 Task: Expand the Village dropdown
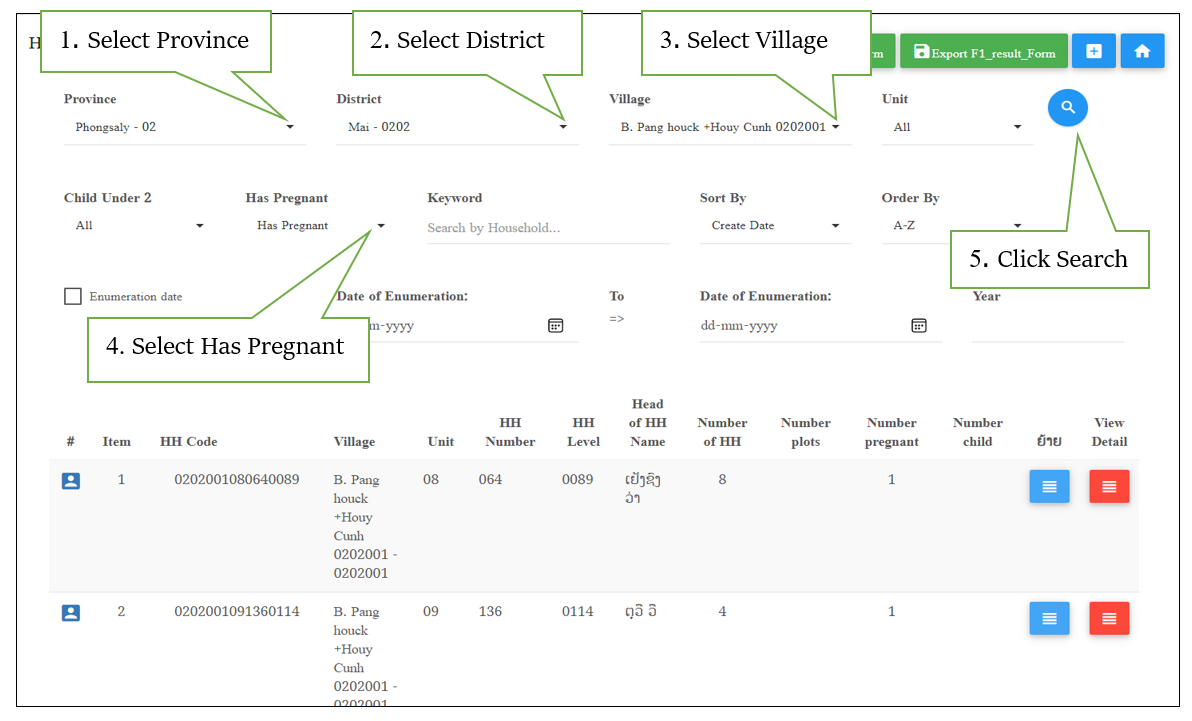pyautogui.click(x=835, y=126)
